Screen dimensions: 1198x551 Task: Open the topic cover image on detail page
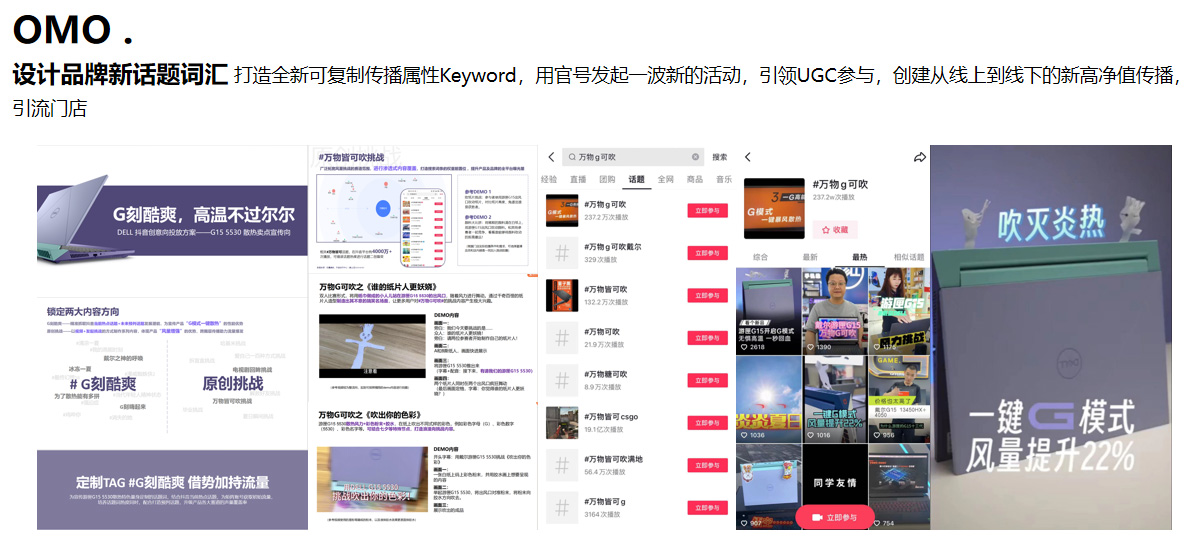(774, 208)
